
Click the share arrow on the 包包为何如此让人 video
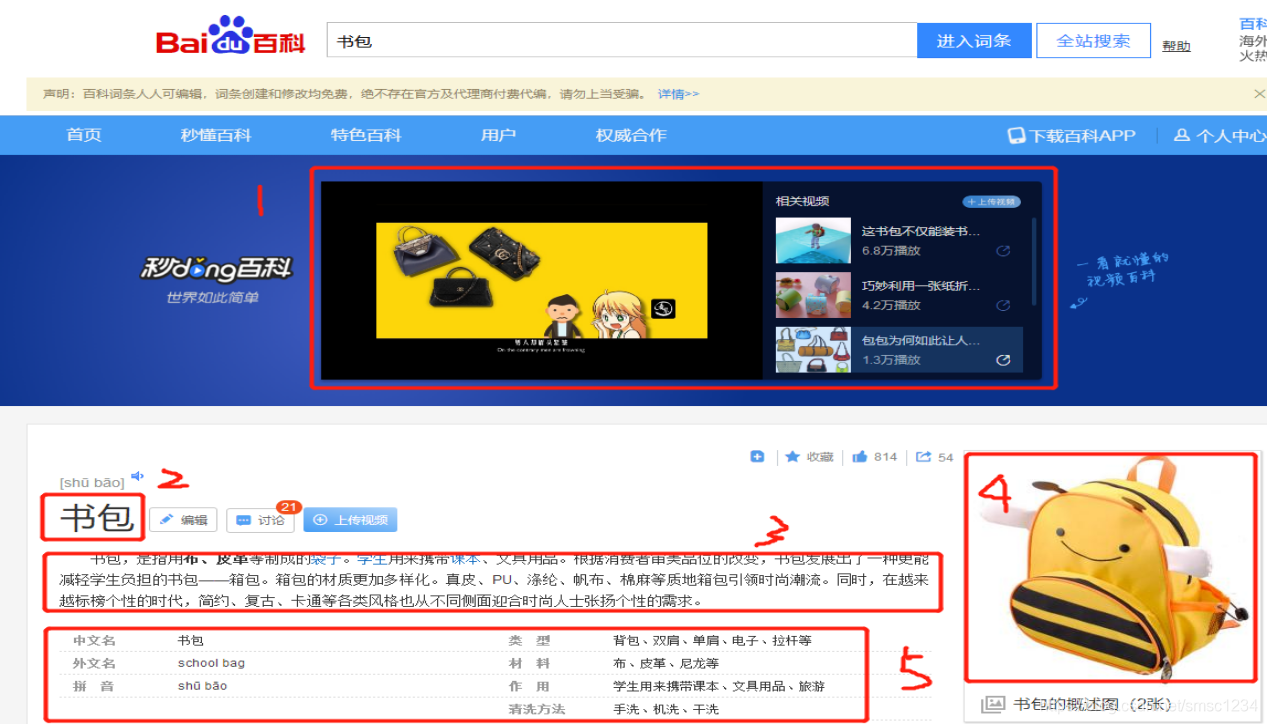[1003, 362]
